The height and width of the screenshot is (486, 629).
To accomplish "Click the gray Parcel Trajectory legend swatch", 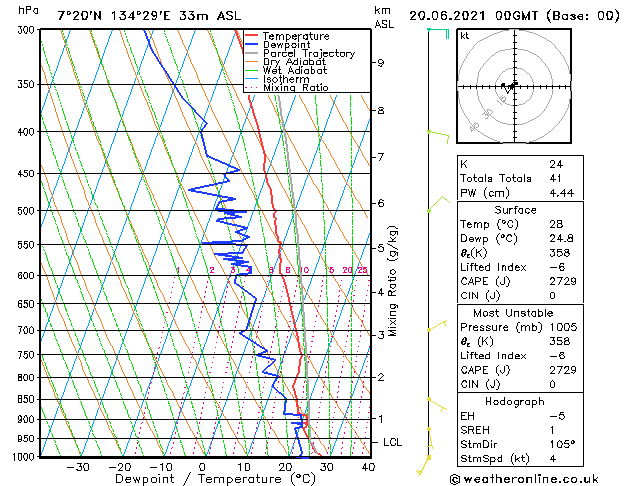I will 252,53.
